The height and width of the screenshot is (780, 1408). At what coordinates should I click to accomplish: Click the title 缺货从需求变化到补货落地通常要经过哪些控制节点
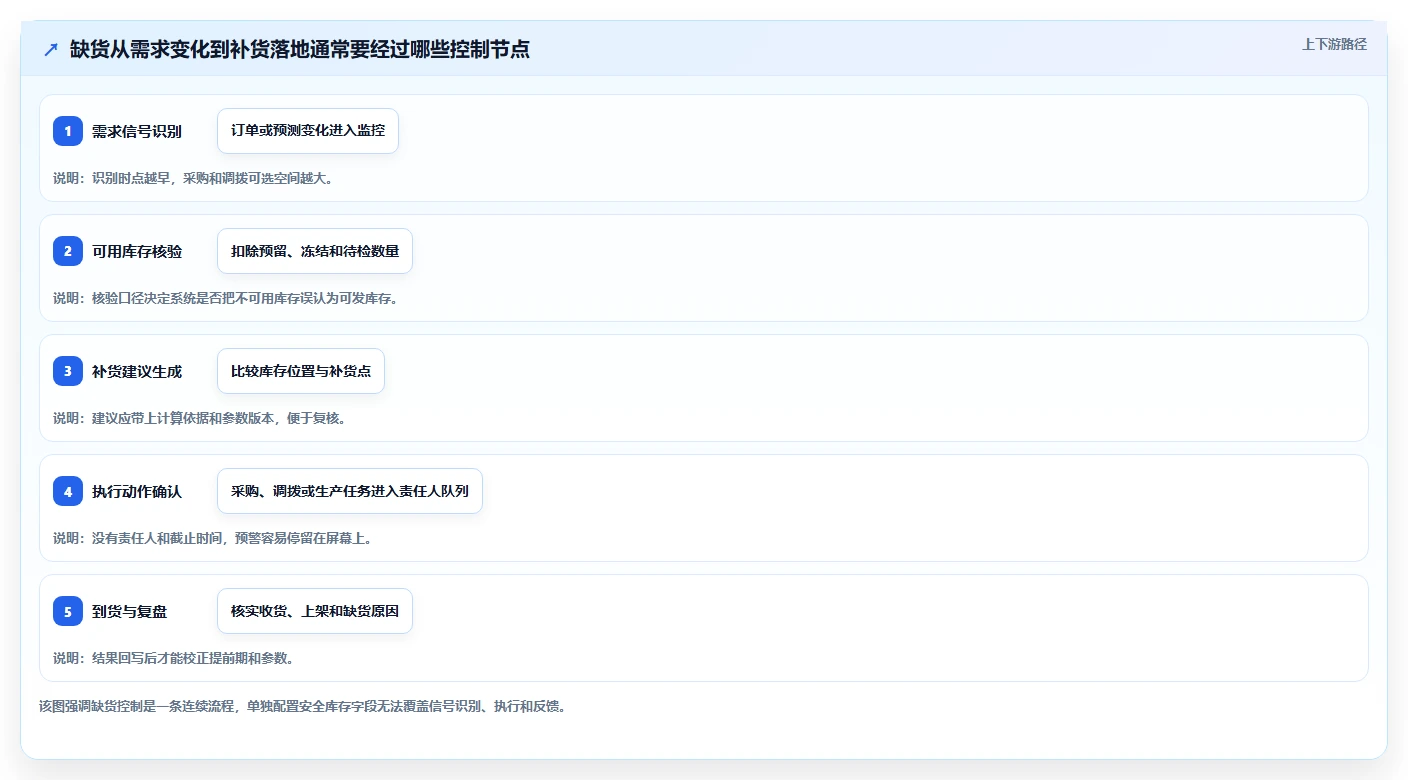coord(300,49)
